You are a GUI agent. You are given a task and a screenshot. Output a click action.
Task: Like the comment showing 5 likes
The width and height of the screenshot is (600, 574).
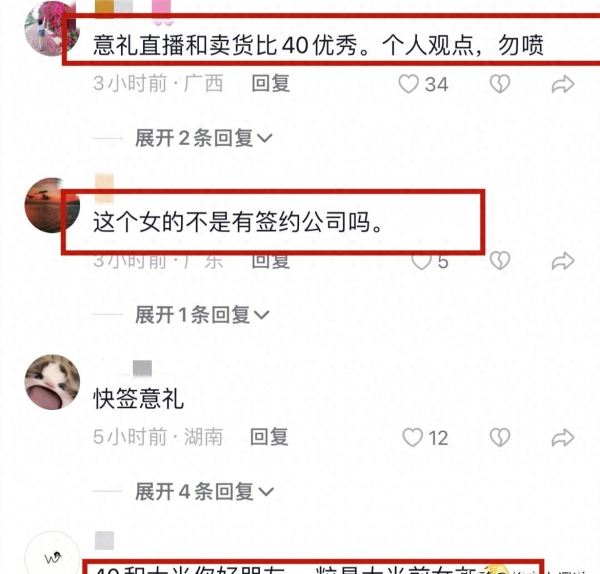(x=421, y=262)
